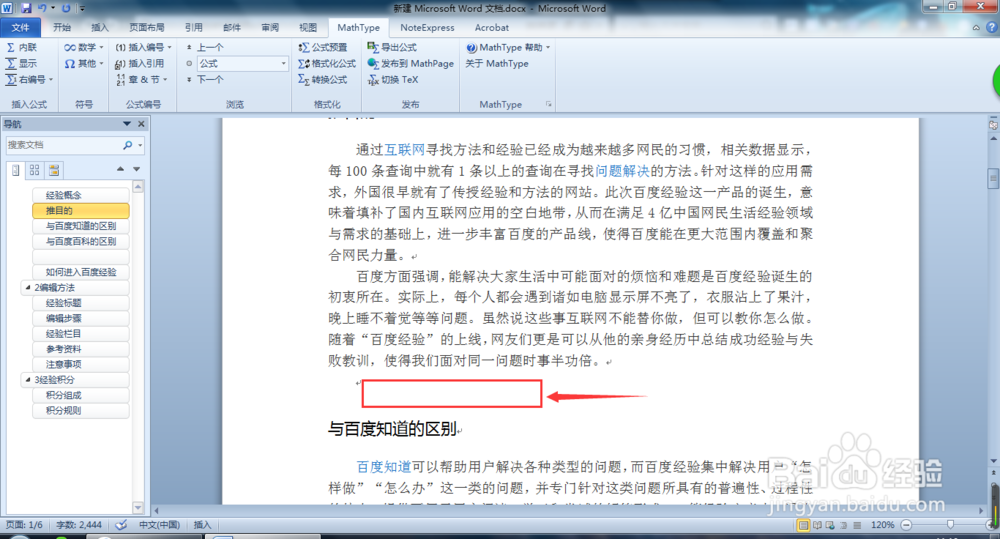The width and height of the screenshot is (1000, 539).
Task: Switch to print layout view in status bar
Action: tap(804, 525)
